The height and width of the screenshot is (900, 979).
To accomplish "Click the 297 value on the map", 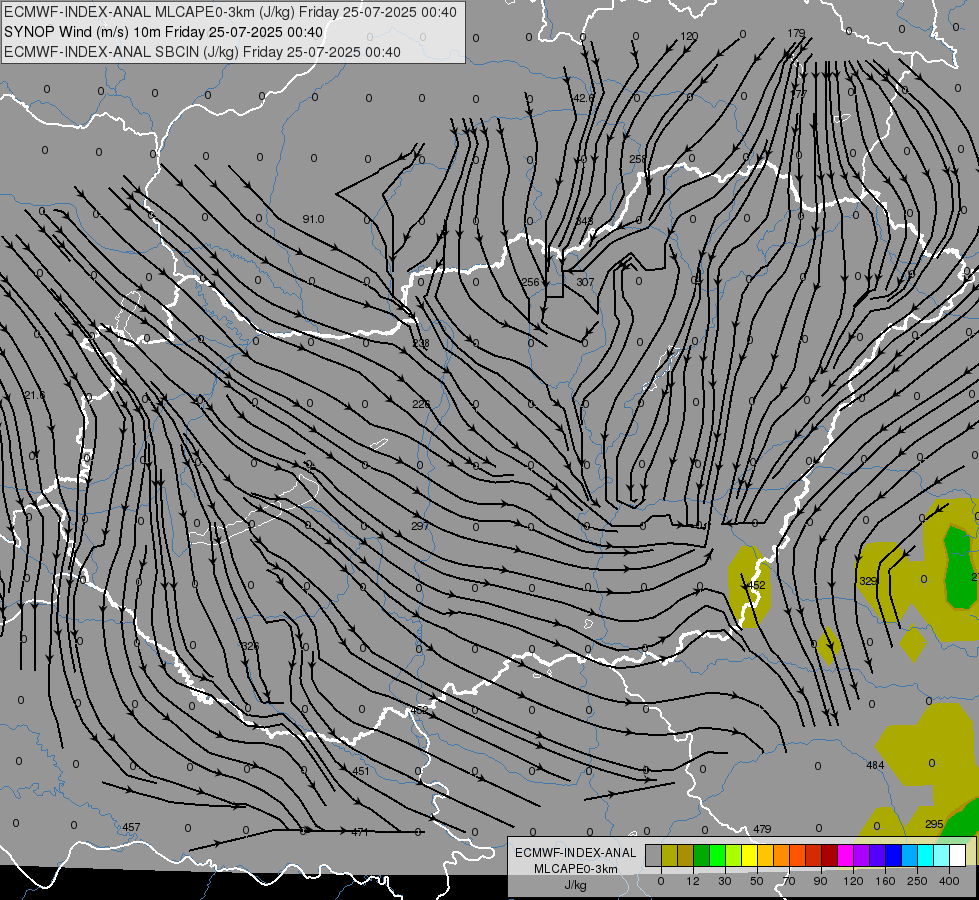I will coord(420,526).
